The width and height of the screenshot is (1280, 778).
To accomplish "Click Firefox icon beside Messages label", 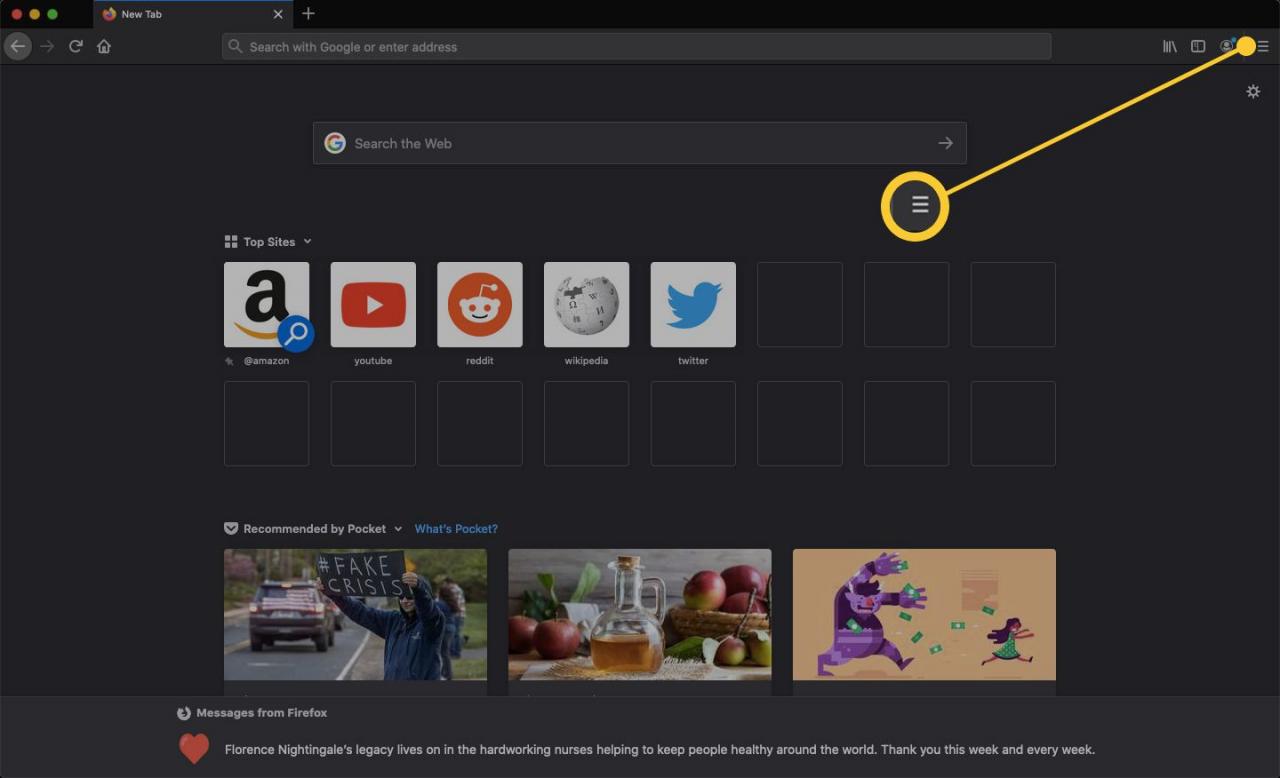I will click(183, 713).
